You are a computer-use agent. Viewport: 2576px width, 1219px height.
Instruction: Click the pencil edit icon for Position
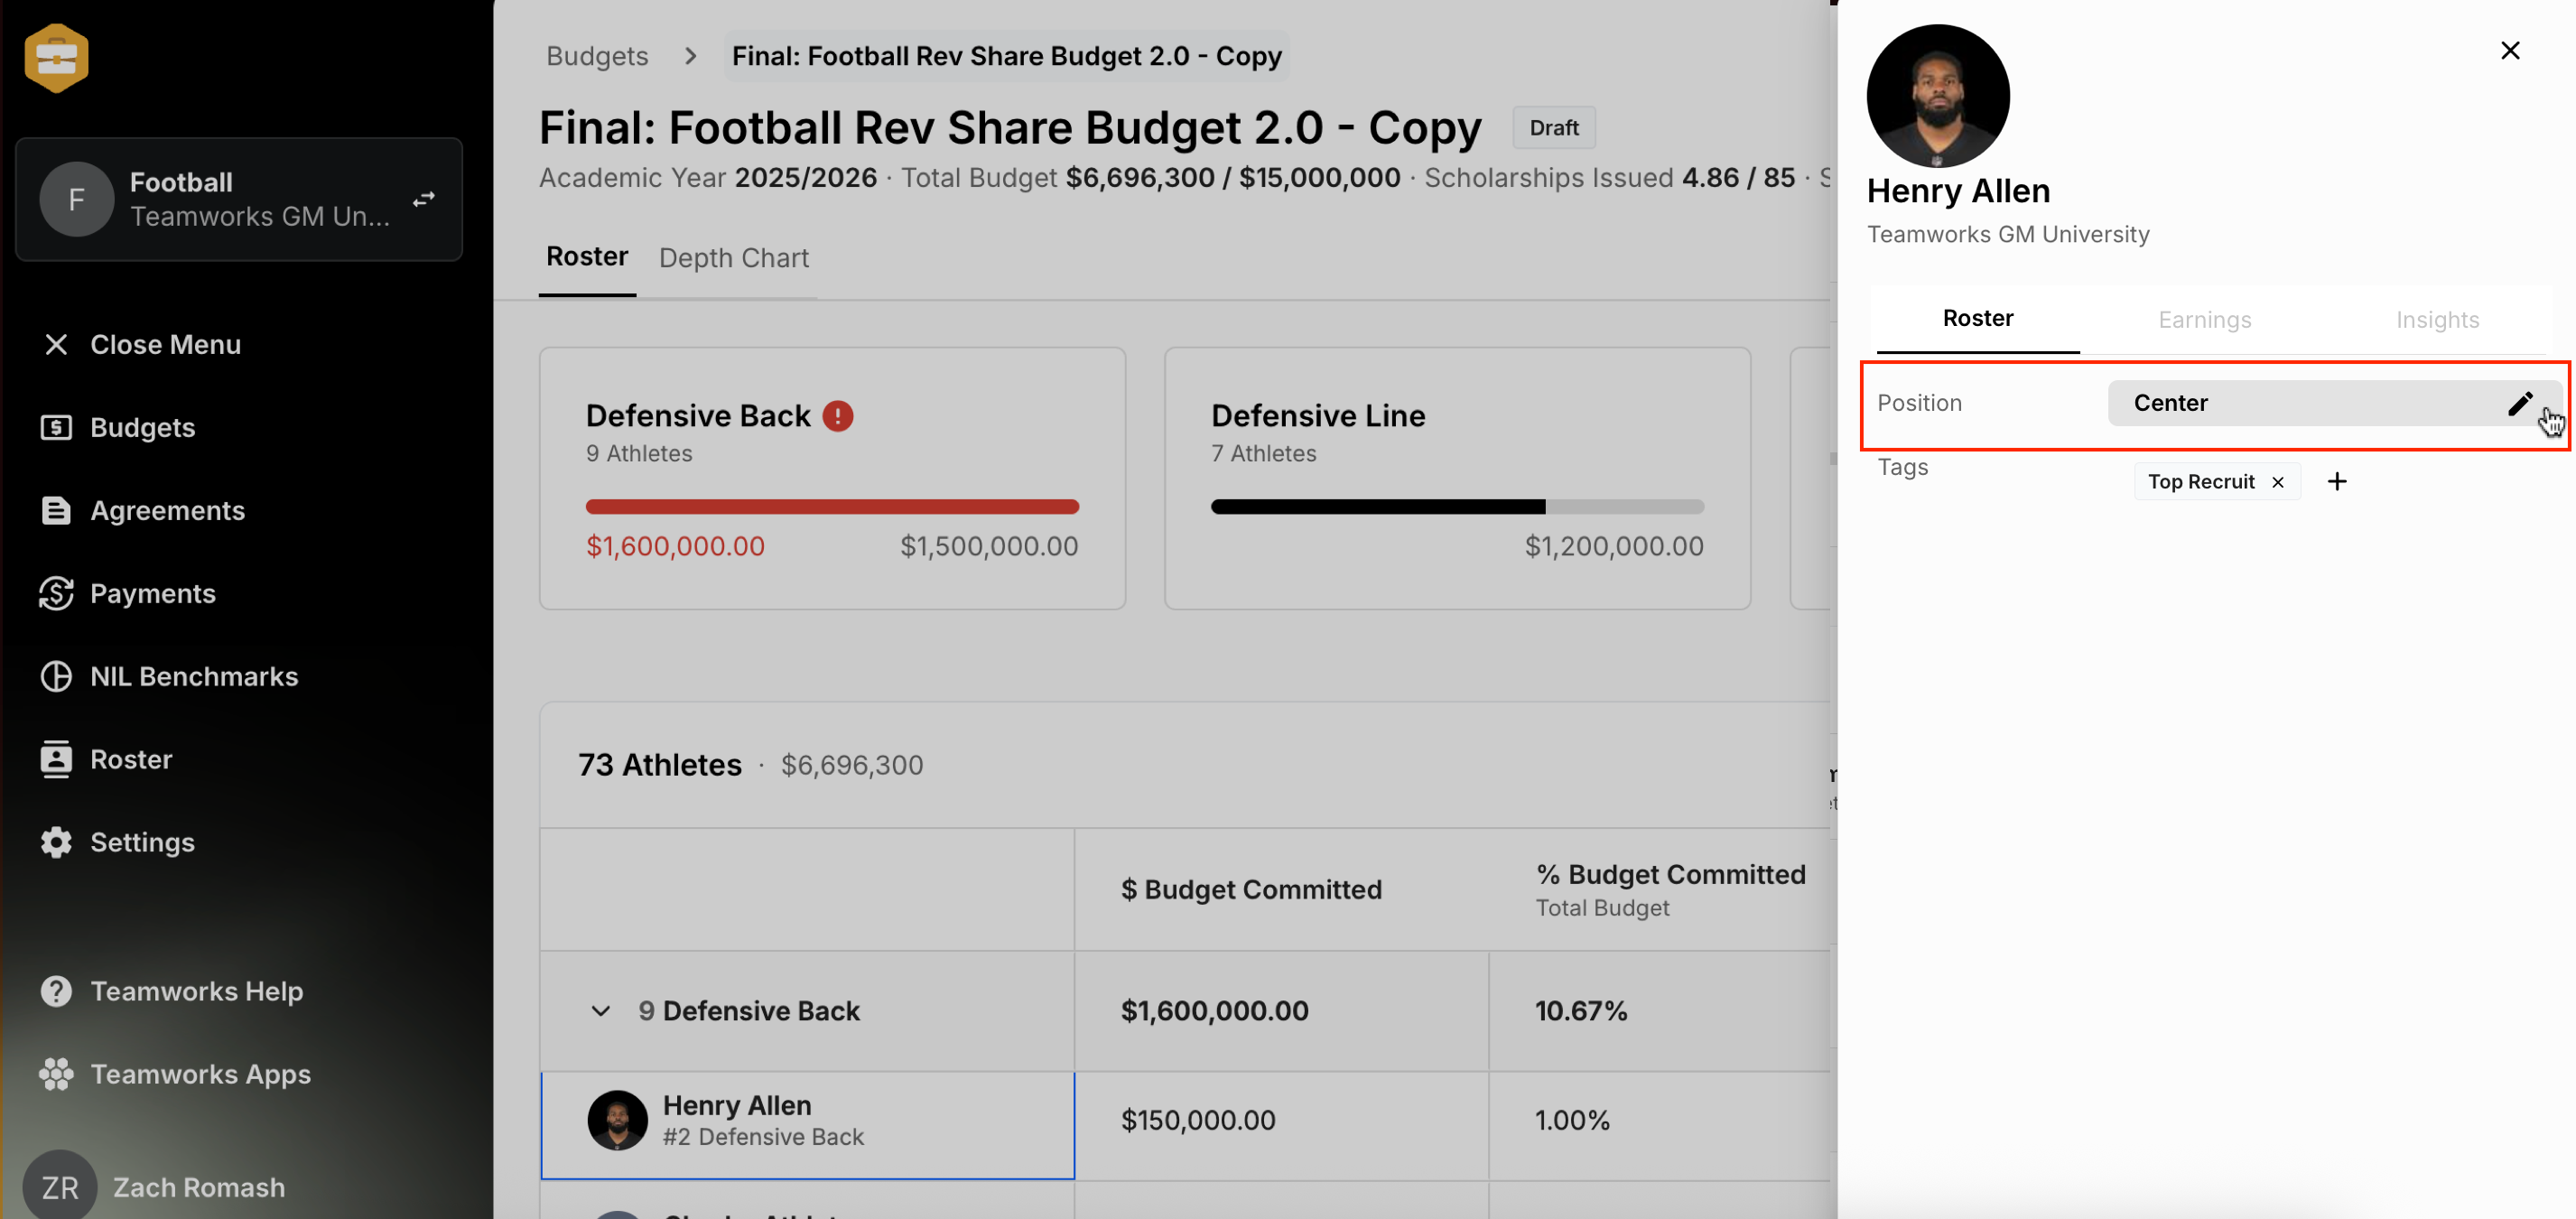(x=2520, y=403)
